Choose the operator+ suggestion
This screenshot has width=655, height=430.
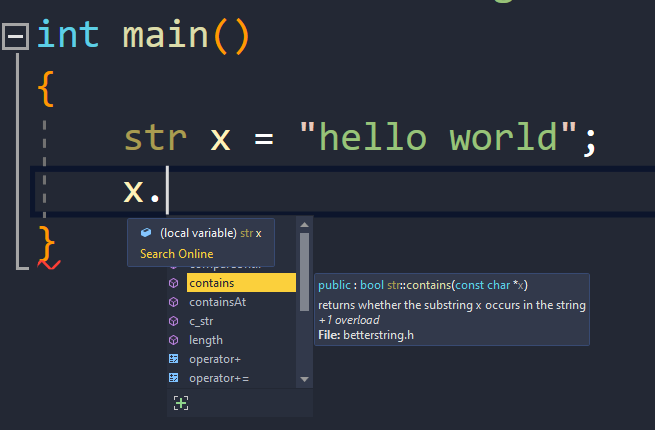point(215,359)
